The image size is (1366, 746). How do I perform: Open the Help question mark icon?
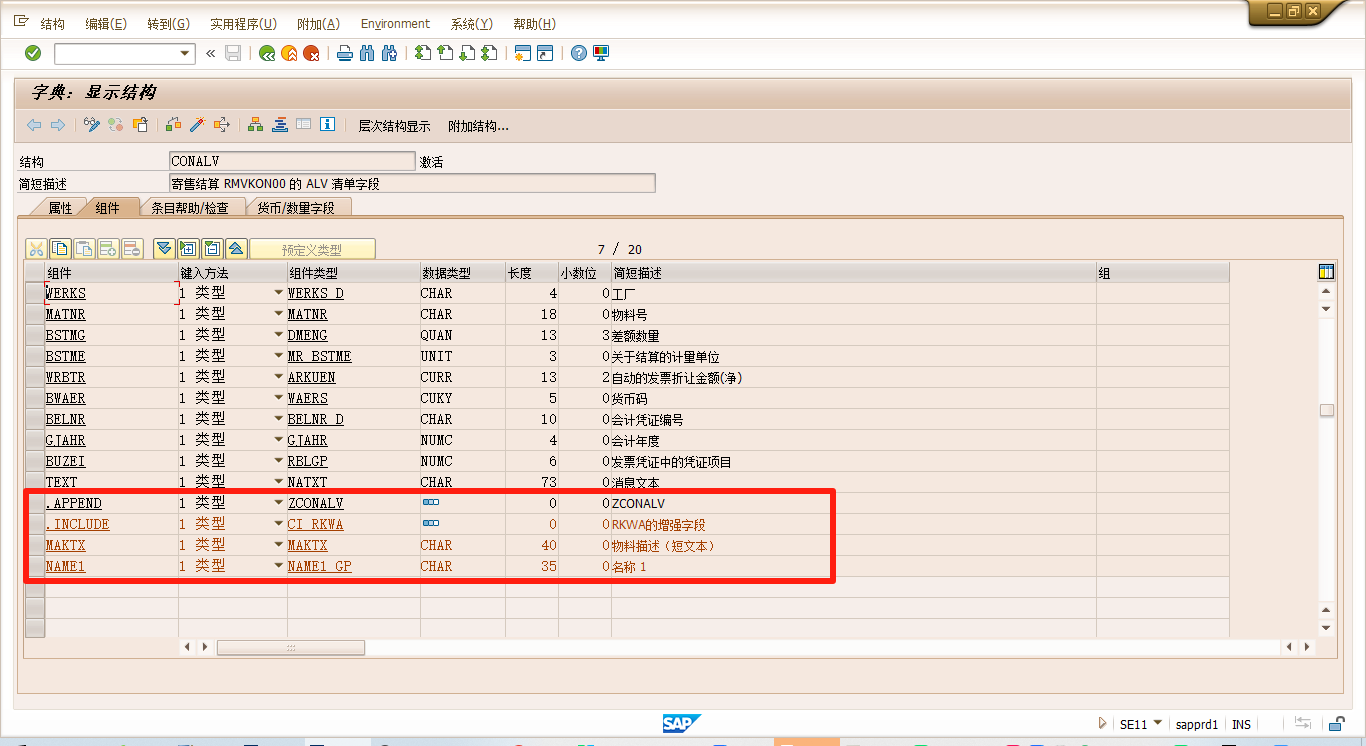click(x=580, y=53)
